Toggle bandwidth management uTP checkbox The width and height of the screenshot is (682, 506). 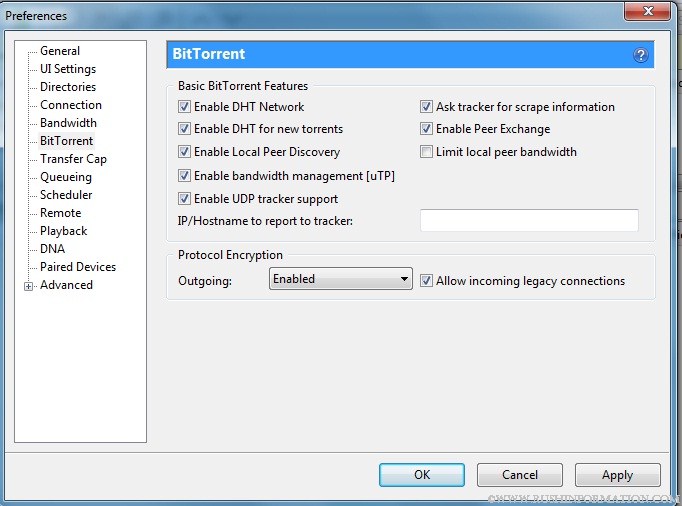tap(184, 176)
